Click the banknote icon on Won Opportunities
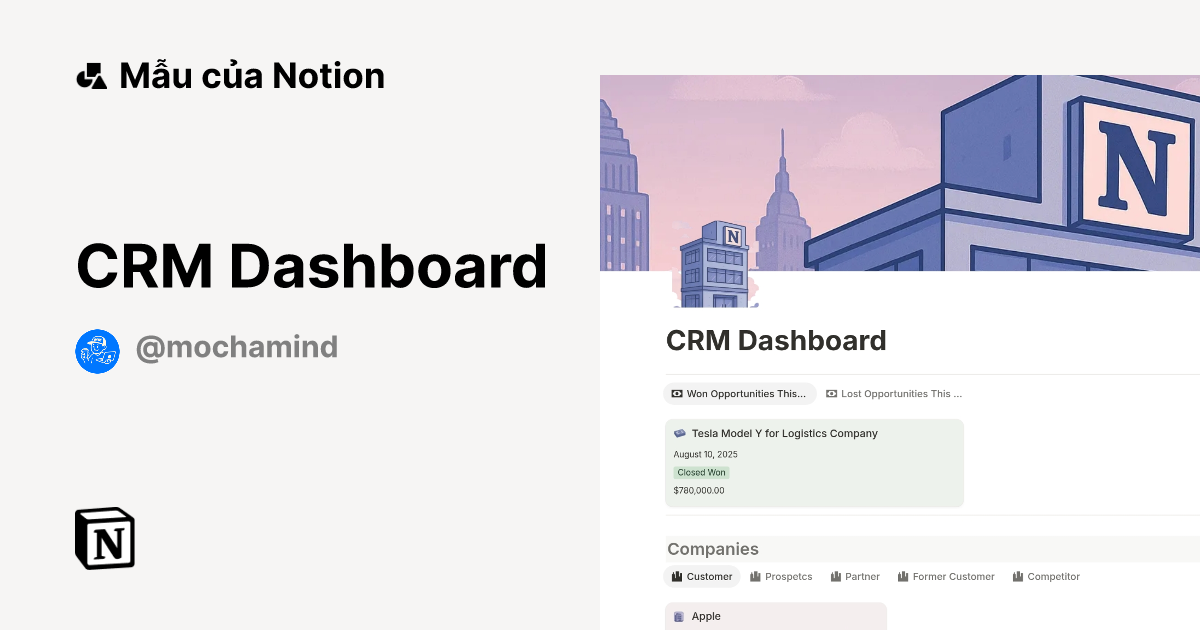This screenshot has width=1200, height=630. pos(678,393)
